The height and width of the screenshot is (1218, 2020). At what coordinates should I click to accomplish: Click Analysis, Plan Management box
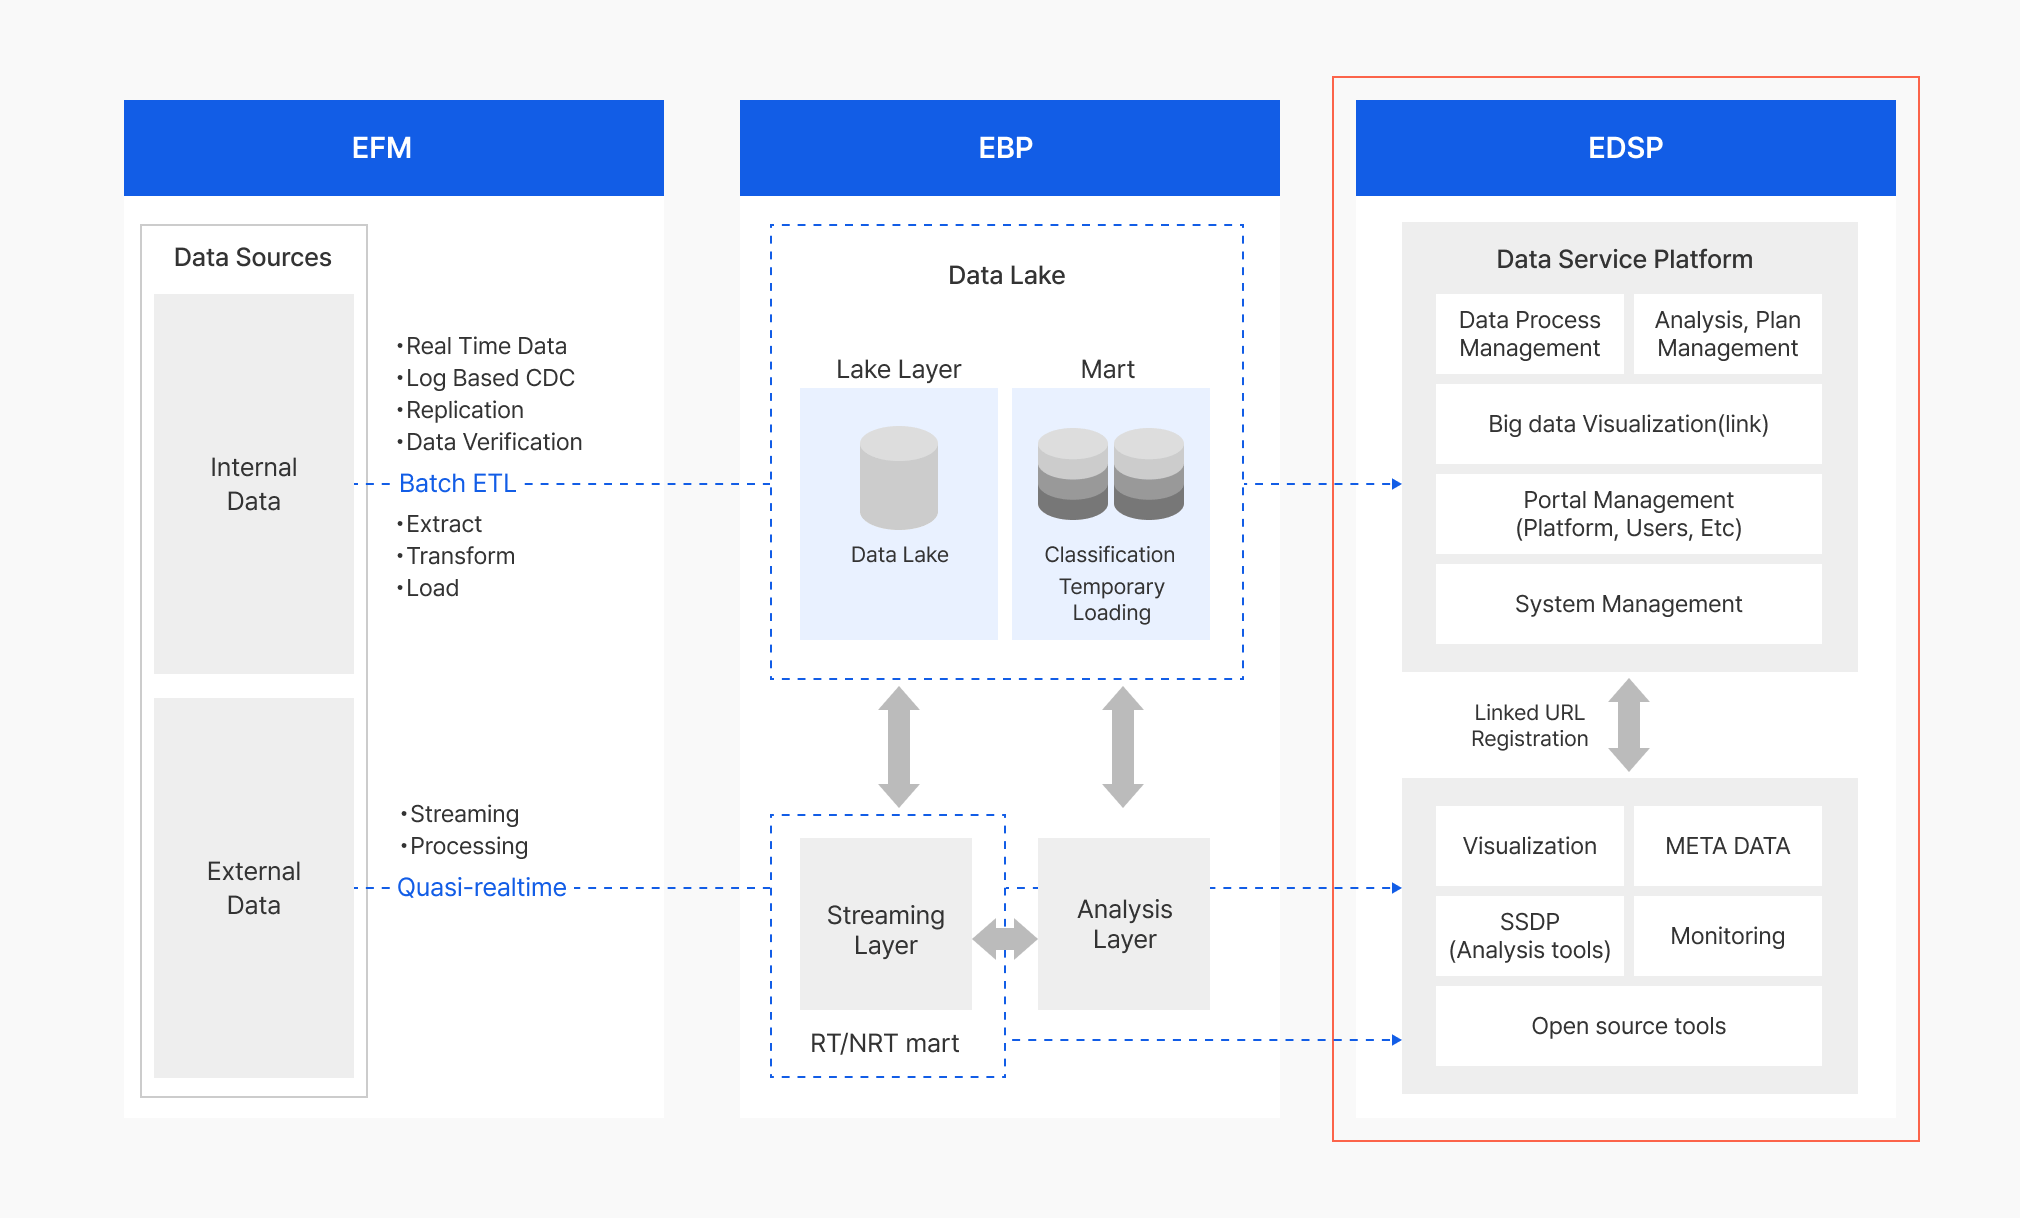coord(1728,334)
